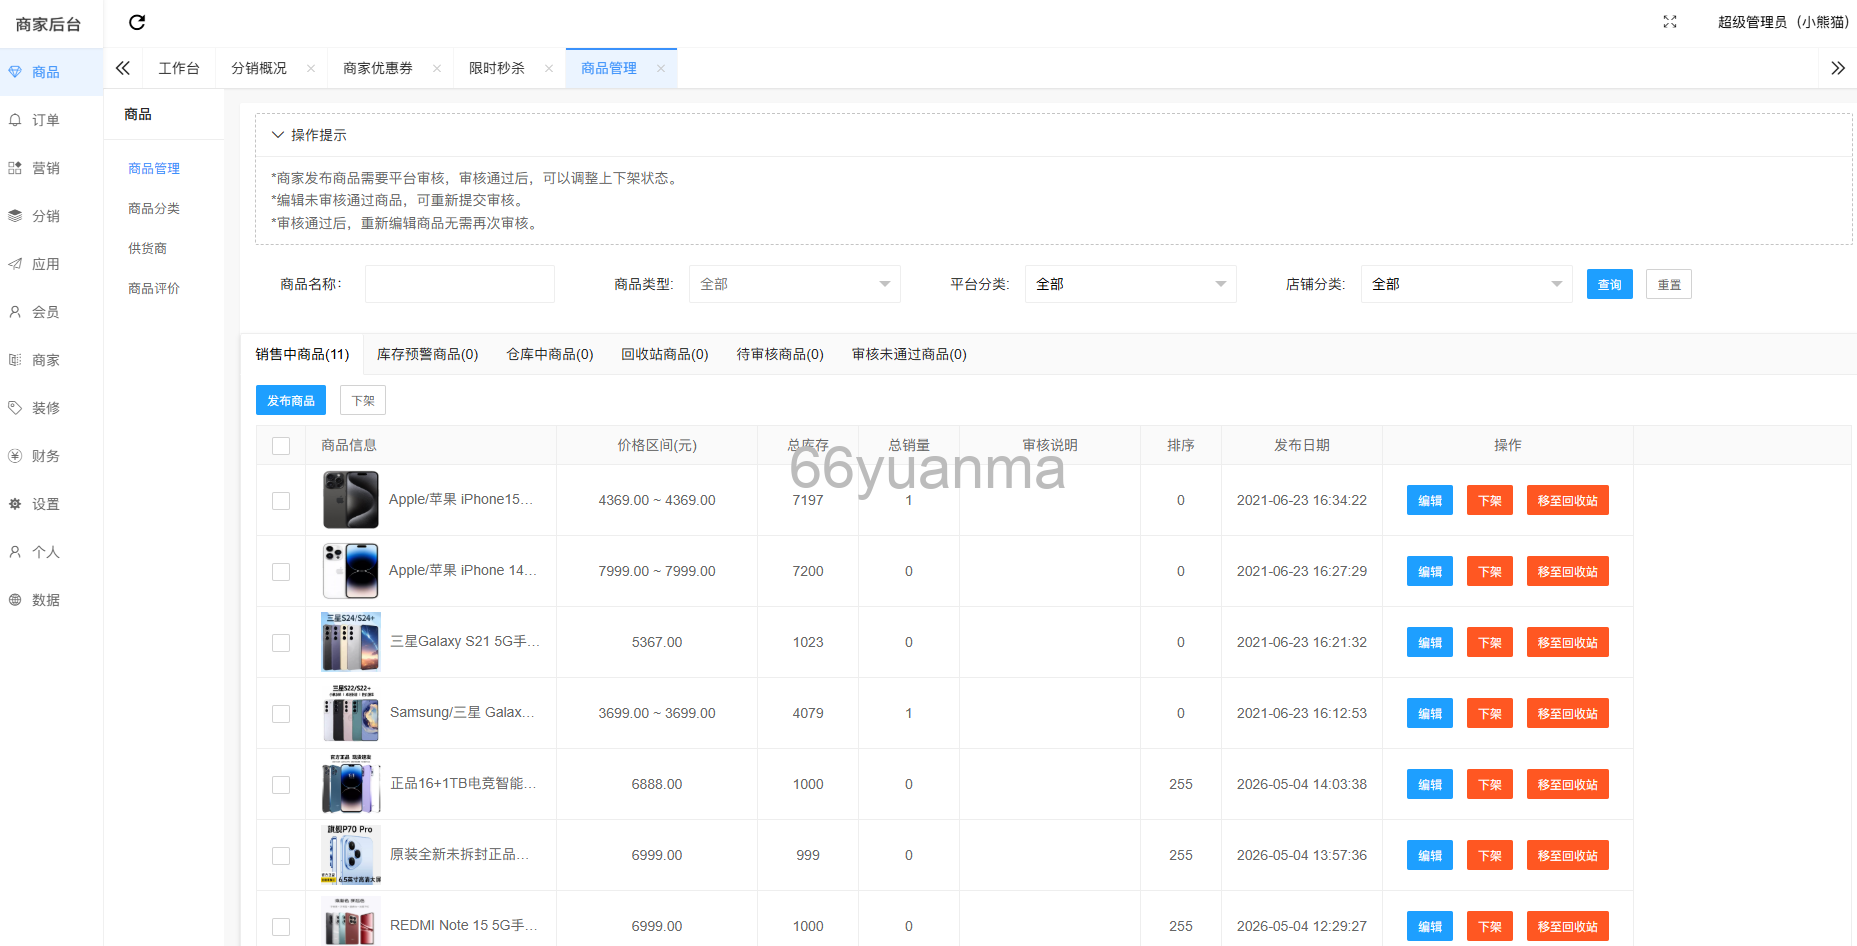The width and height of the screenshot is (1857, 946).
Task: Switch to the 工作台 tab
Action: (179, 68)
